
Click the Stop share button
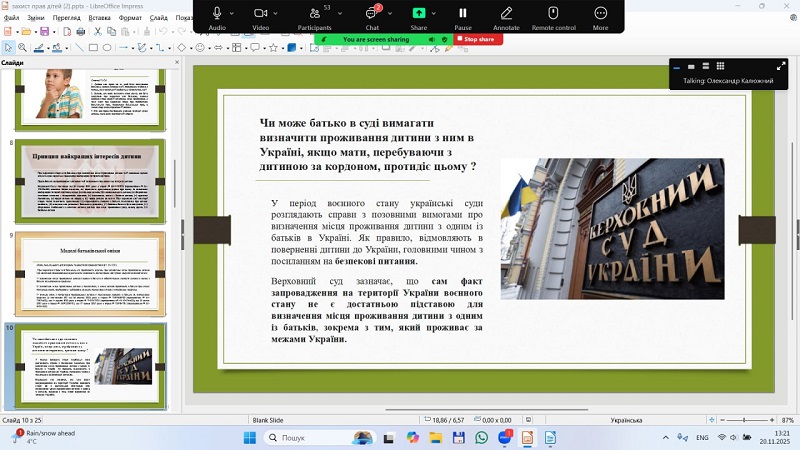click(x=479, y=39)
